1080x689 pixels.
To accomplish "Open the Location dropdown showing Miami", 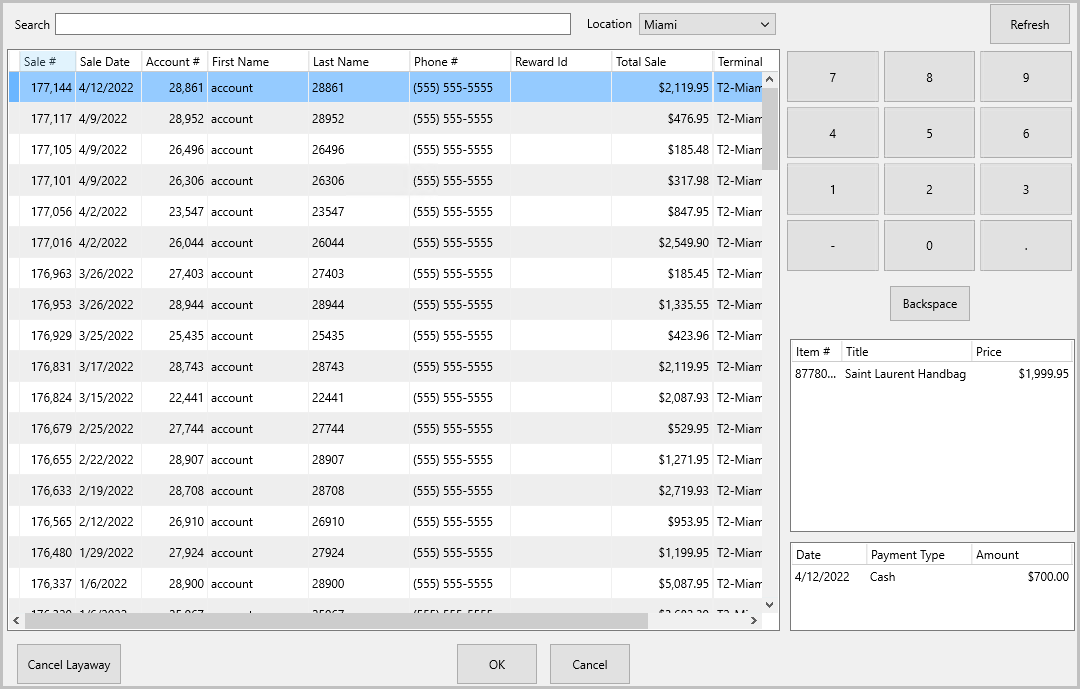I will tap(707, 24).
